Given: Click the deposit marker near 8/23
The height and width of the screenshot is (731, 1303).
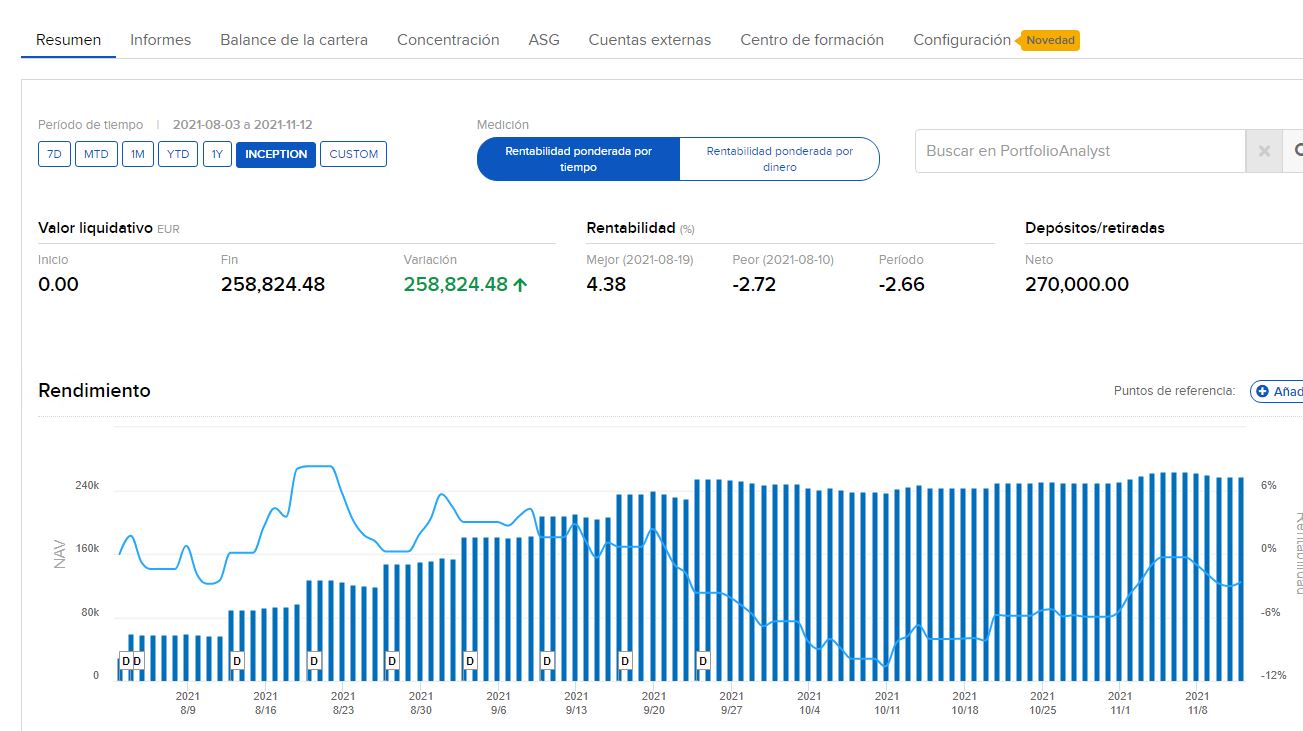Looking at the screenshot, I should pyautogui.click(x=314, y=661).
